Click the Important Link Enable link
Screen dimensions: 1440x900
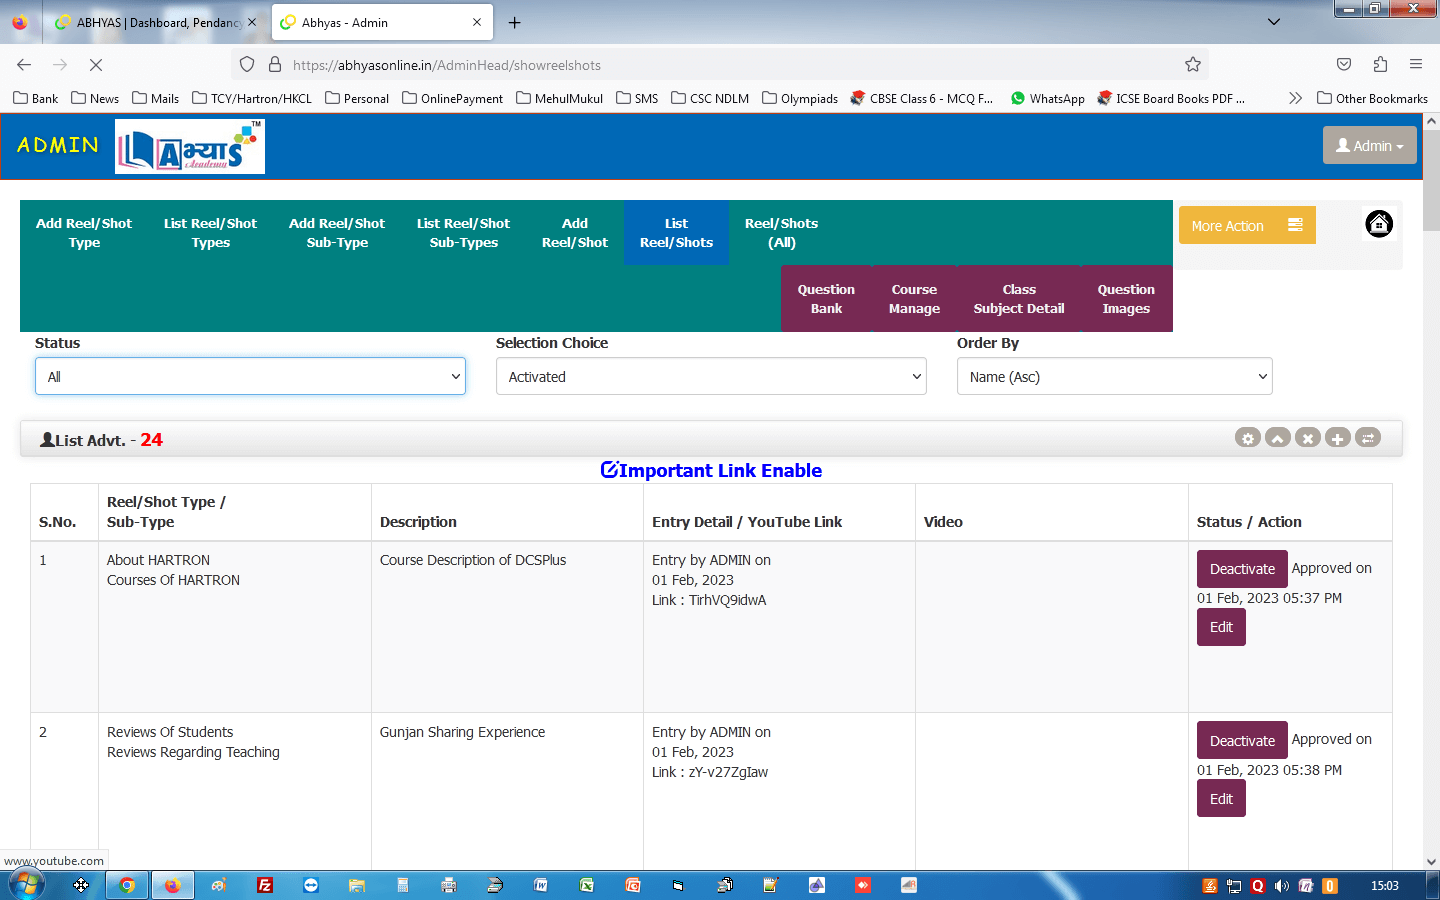[x=711, y=470]
